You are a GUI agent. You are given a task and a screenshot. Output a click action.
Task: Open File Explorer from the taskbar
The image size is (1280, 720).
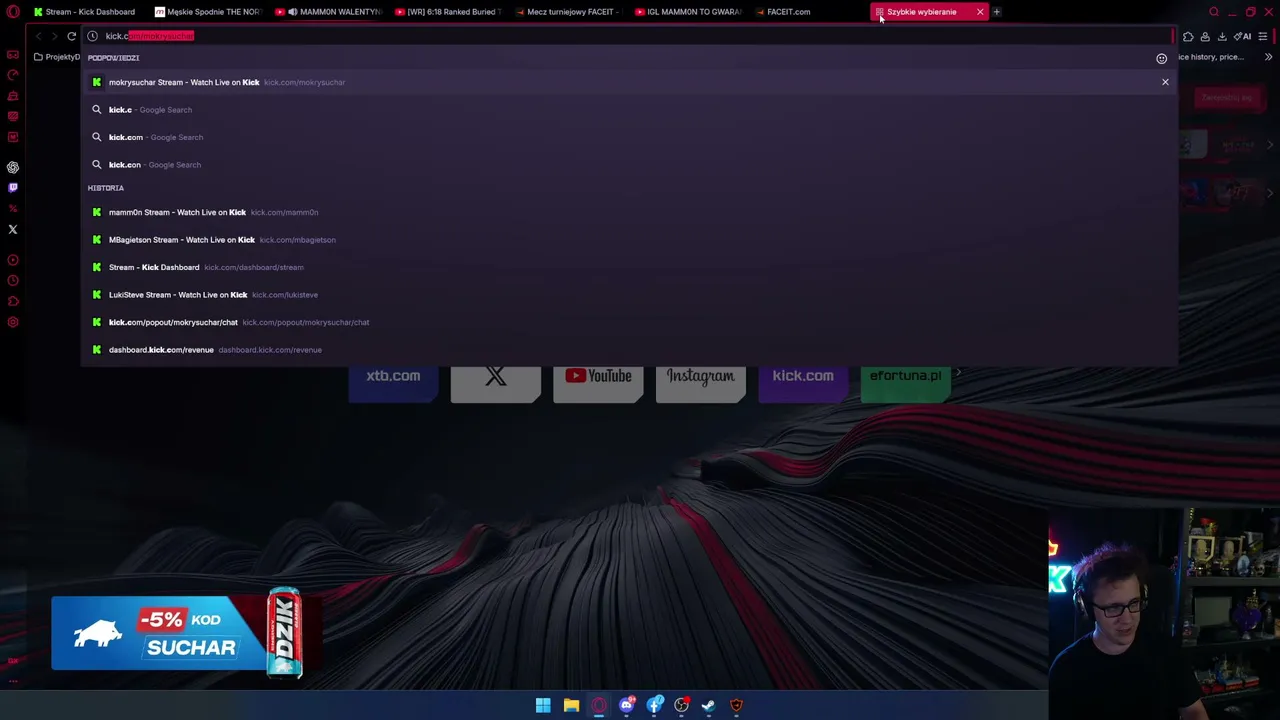click(x=571, y=705)
